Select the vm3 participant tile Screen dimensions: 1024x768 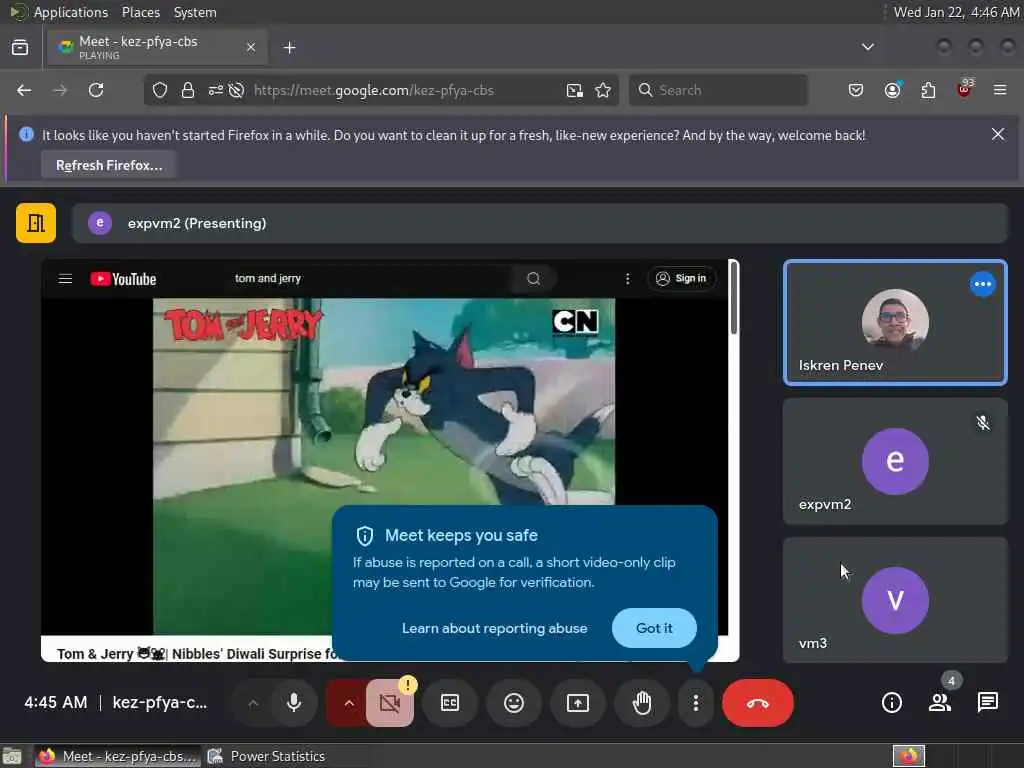(x=895, y=600)
